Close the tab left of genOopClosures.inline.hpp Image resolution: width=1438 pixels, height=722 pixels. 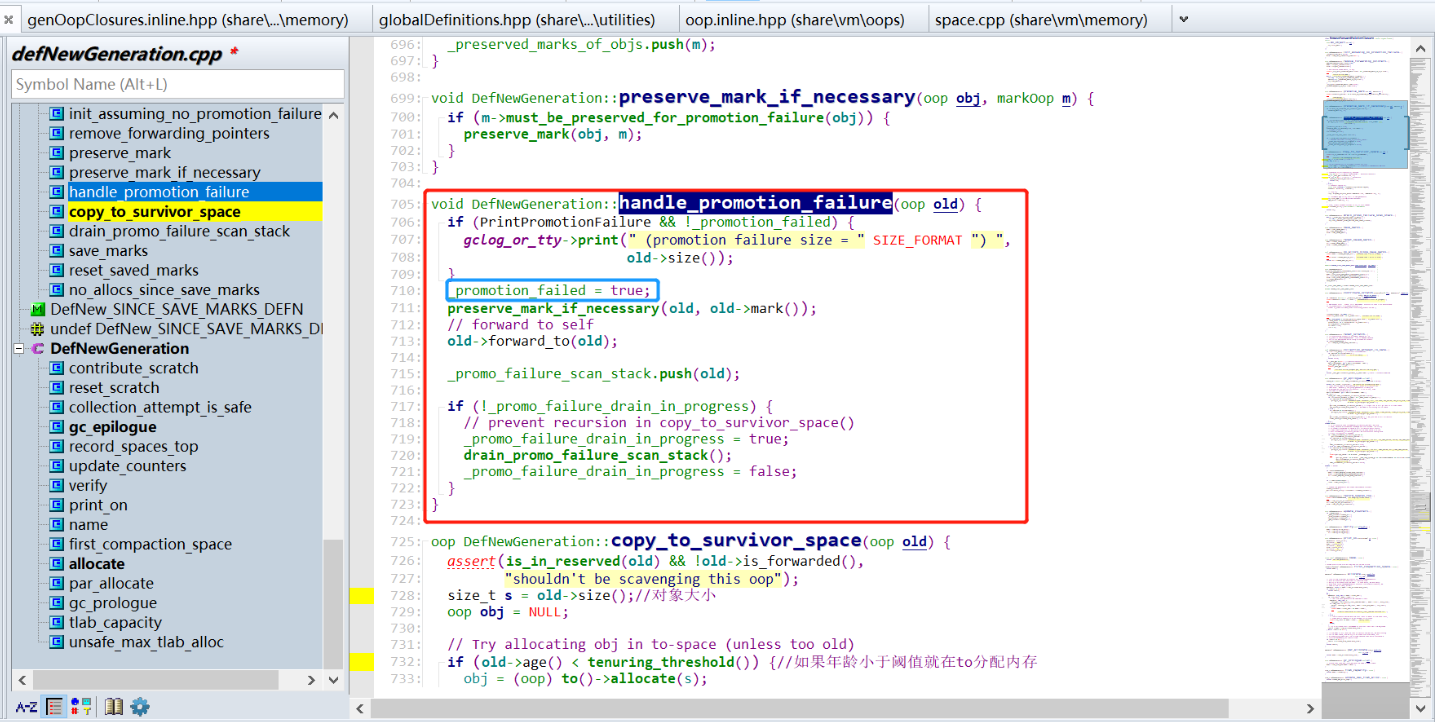(8, 19)
